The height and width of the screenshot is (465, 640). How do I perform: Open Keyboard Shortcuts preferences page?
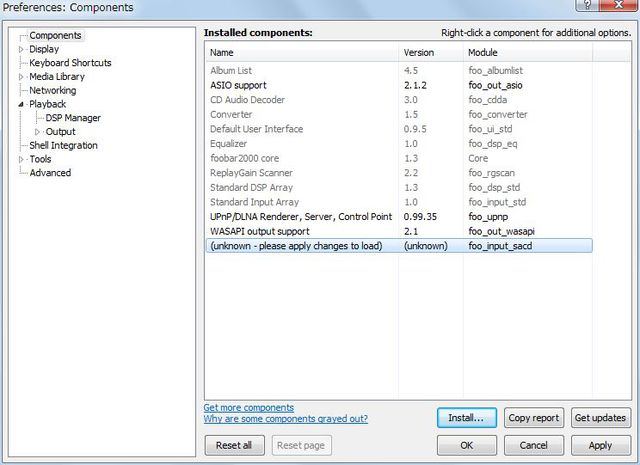(70, 63)
